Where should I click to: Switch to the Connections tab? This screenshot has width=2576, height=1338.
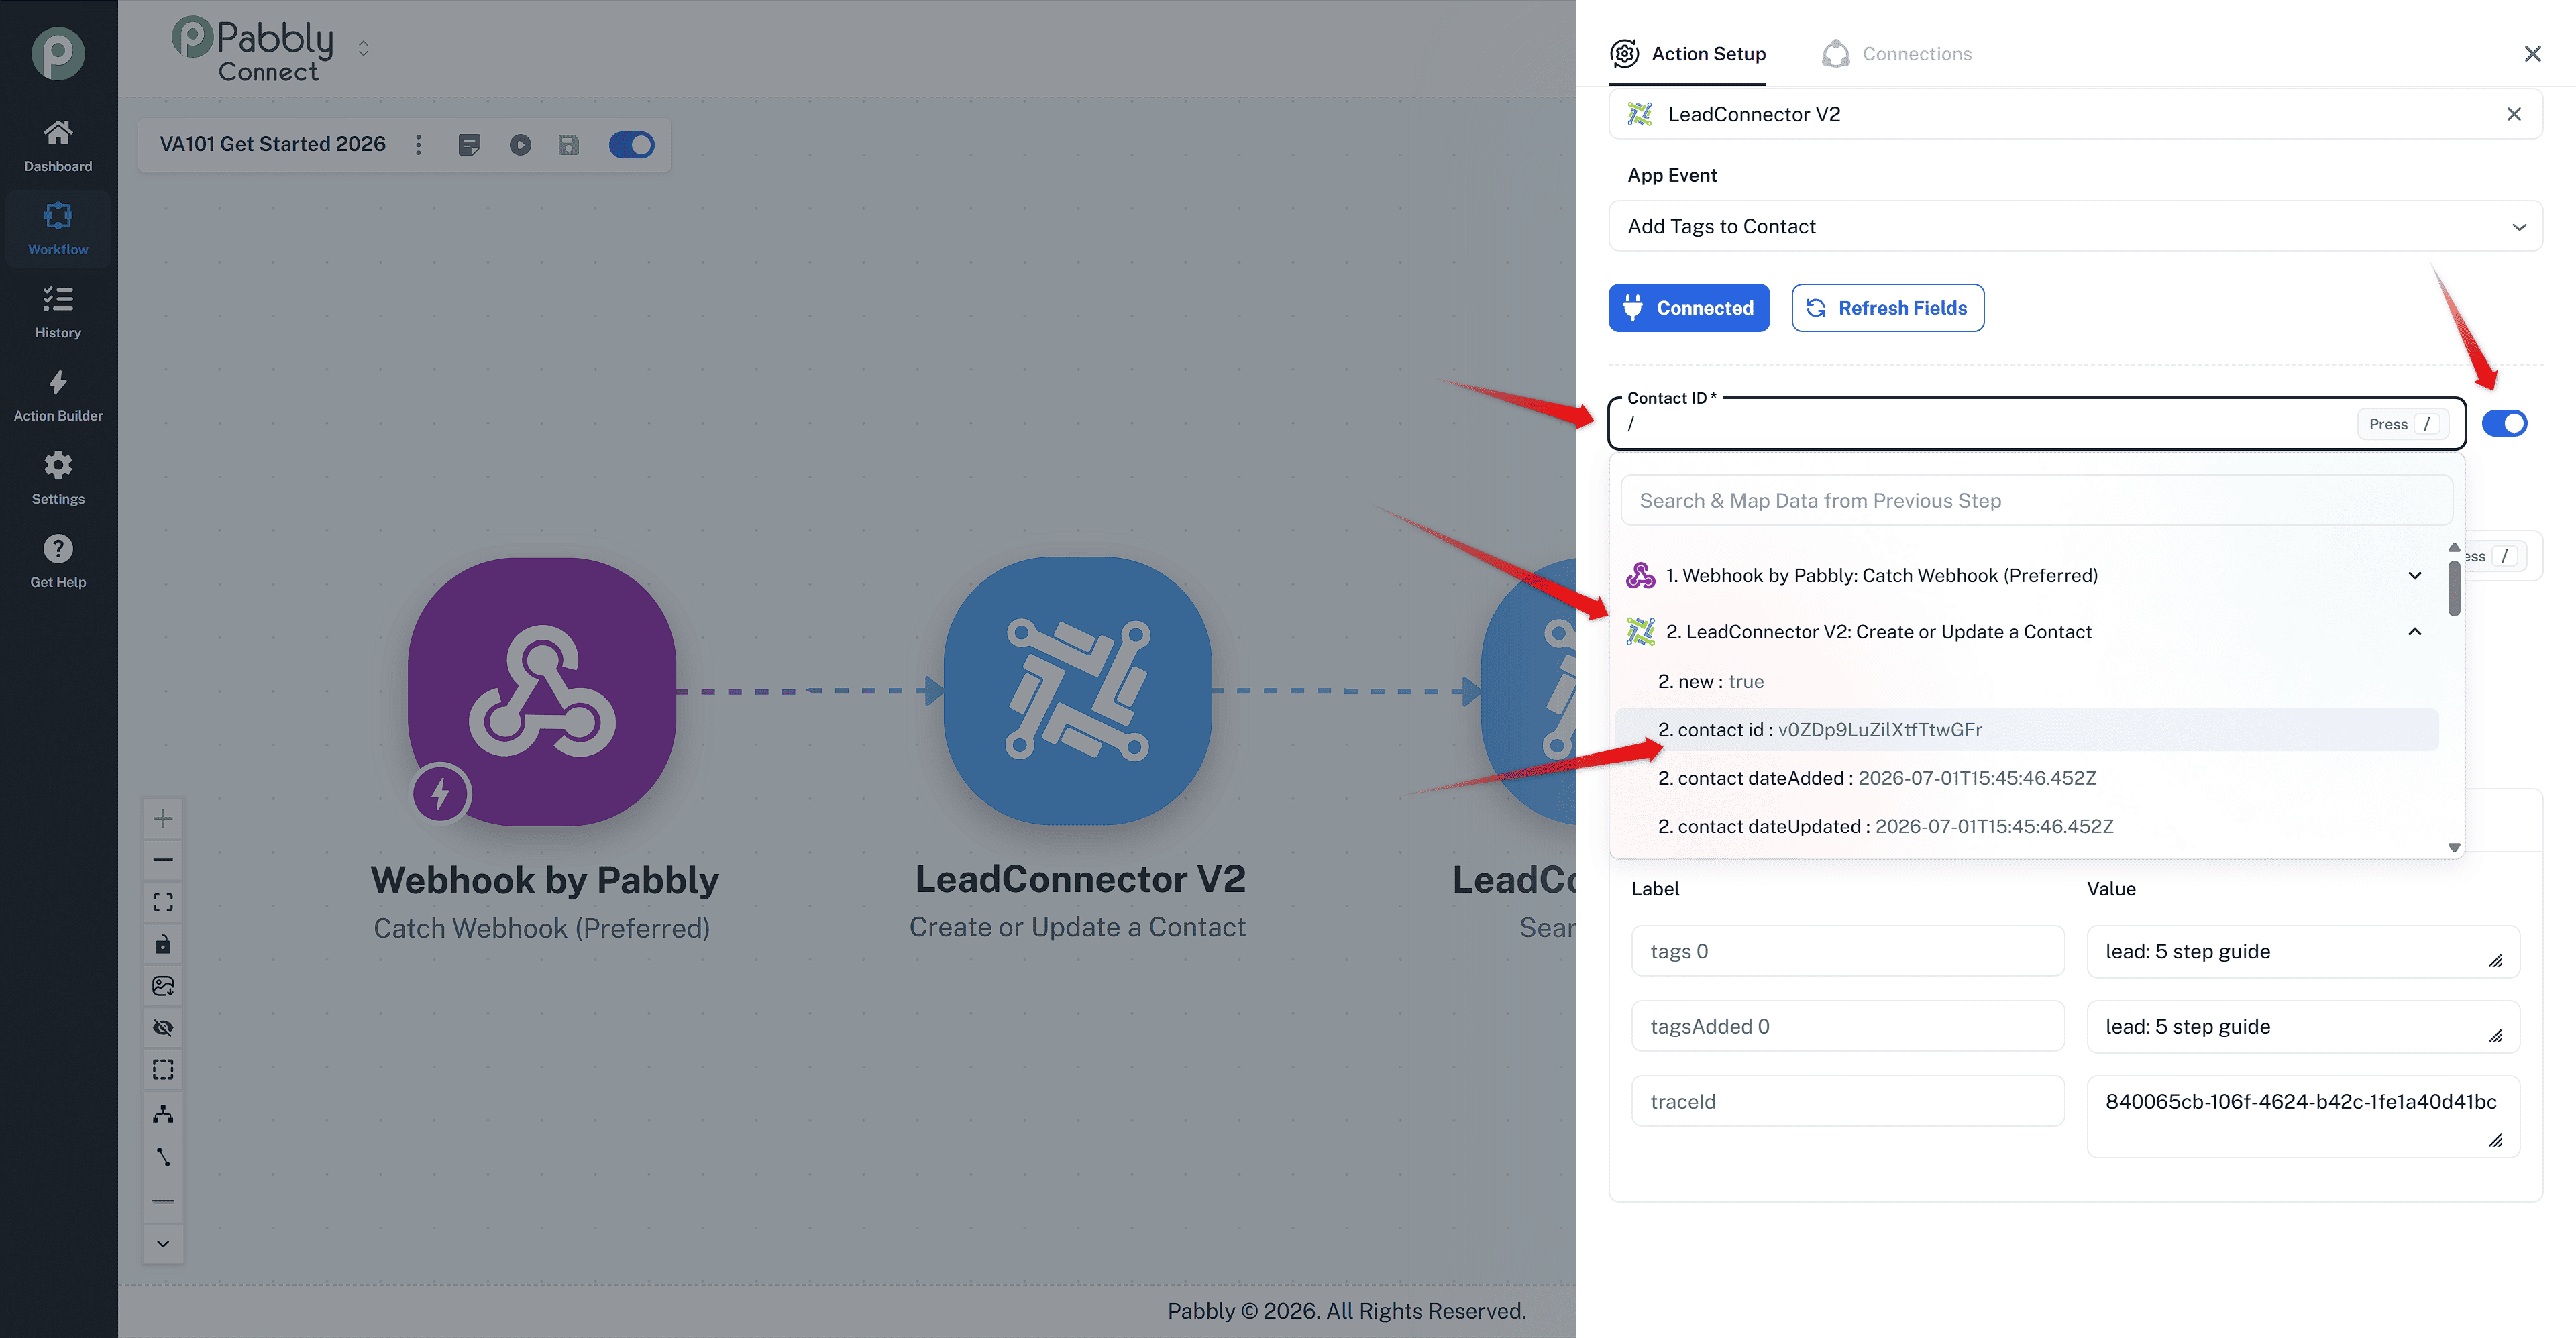1897,54
